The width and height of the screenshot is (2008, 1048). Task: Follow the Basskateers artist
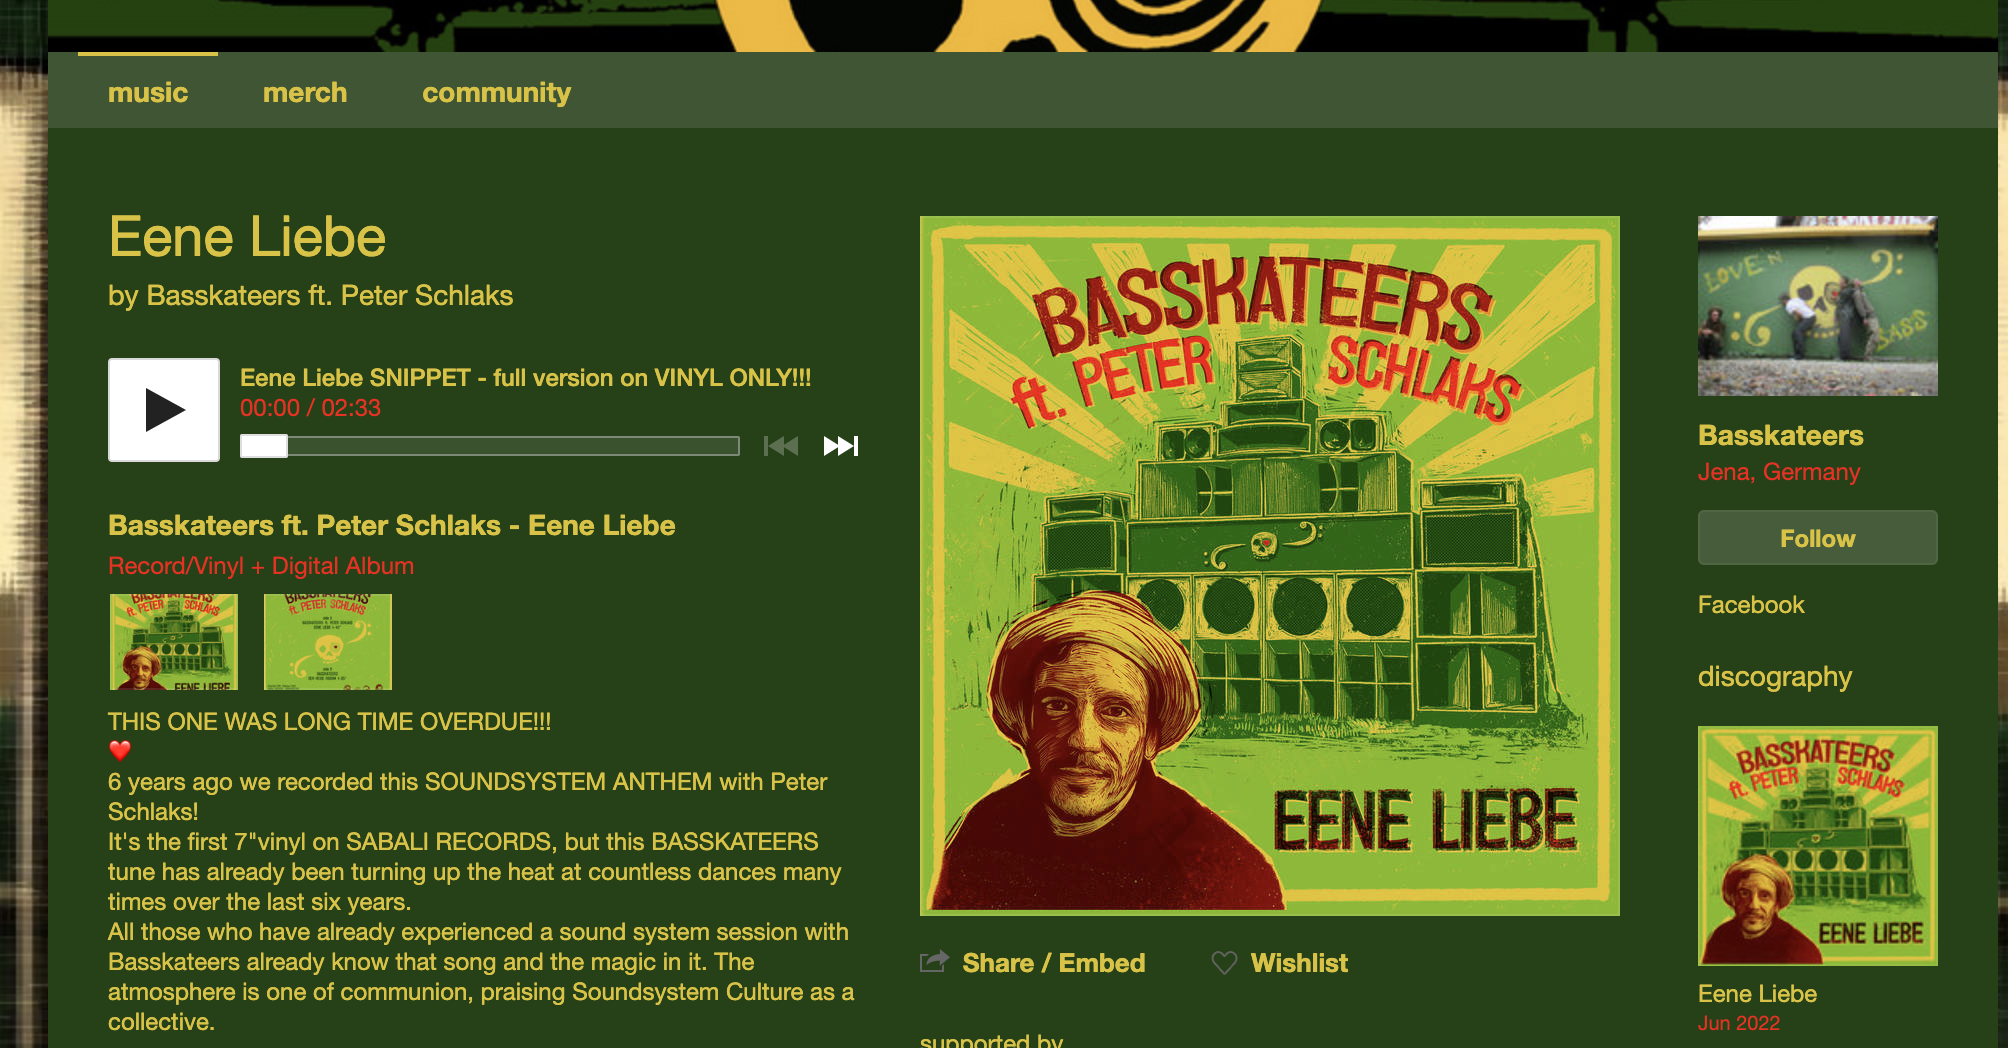(x=1817, y=538)
